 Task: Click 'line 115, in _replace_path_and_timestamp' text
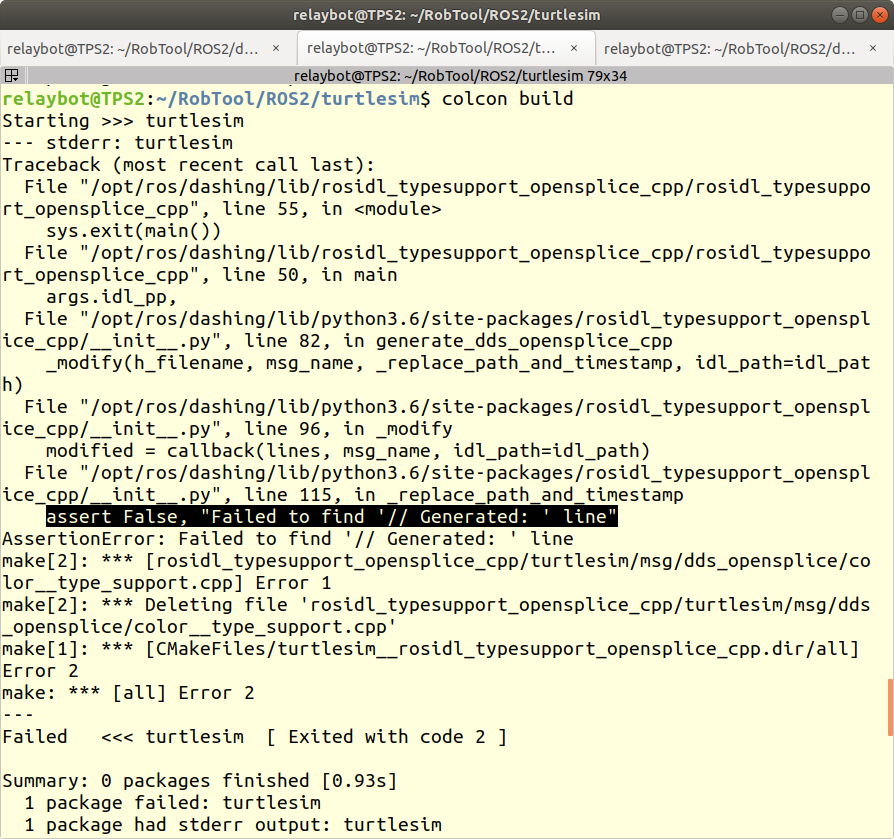(x=464, y=495)
